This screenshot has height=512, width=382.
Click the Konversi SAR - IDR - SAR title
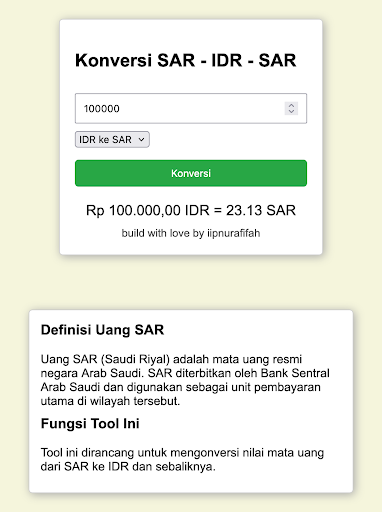point(186,60)
